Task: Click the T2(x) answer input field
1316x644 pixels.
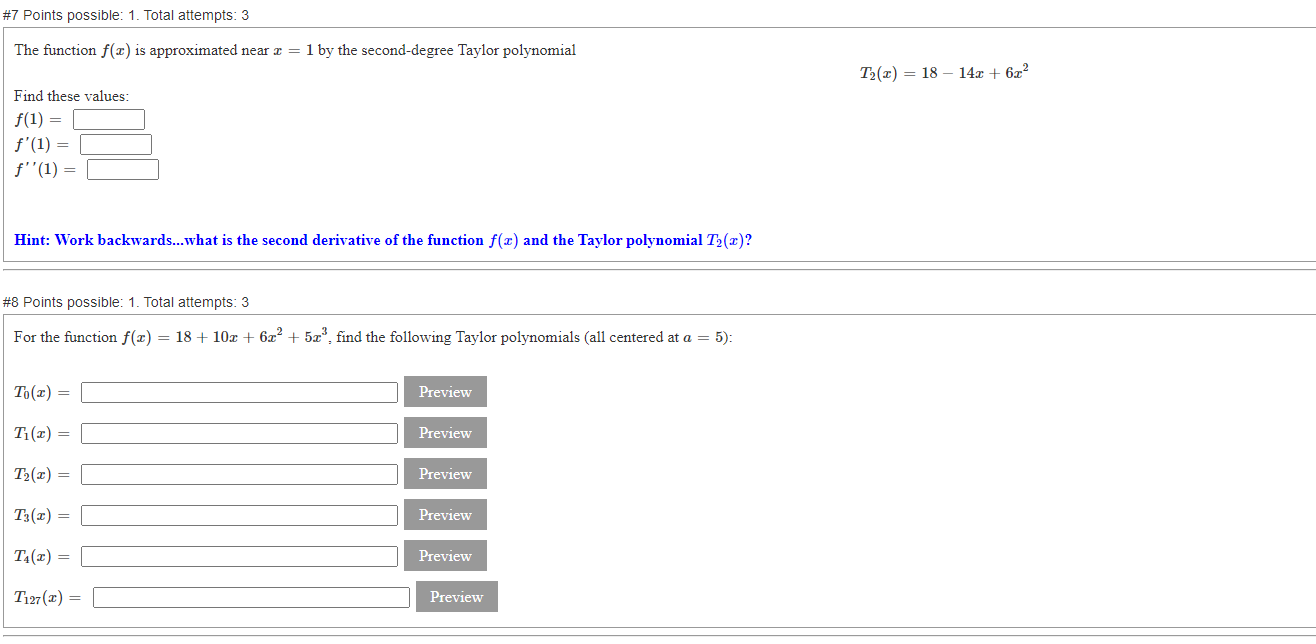Action: [x=238, y=473]
